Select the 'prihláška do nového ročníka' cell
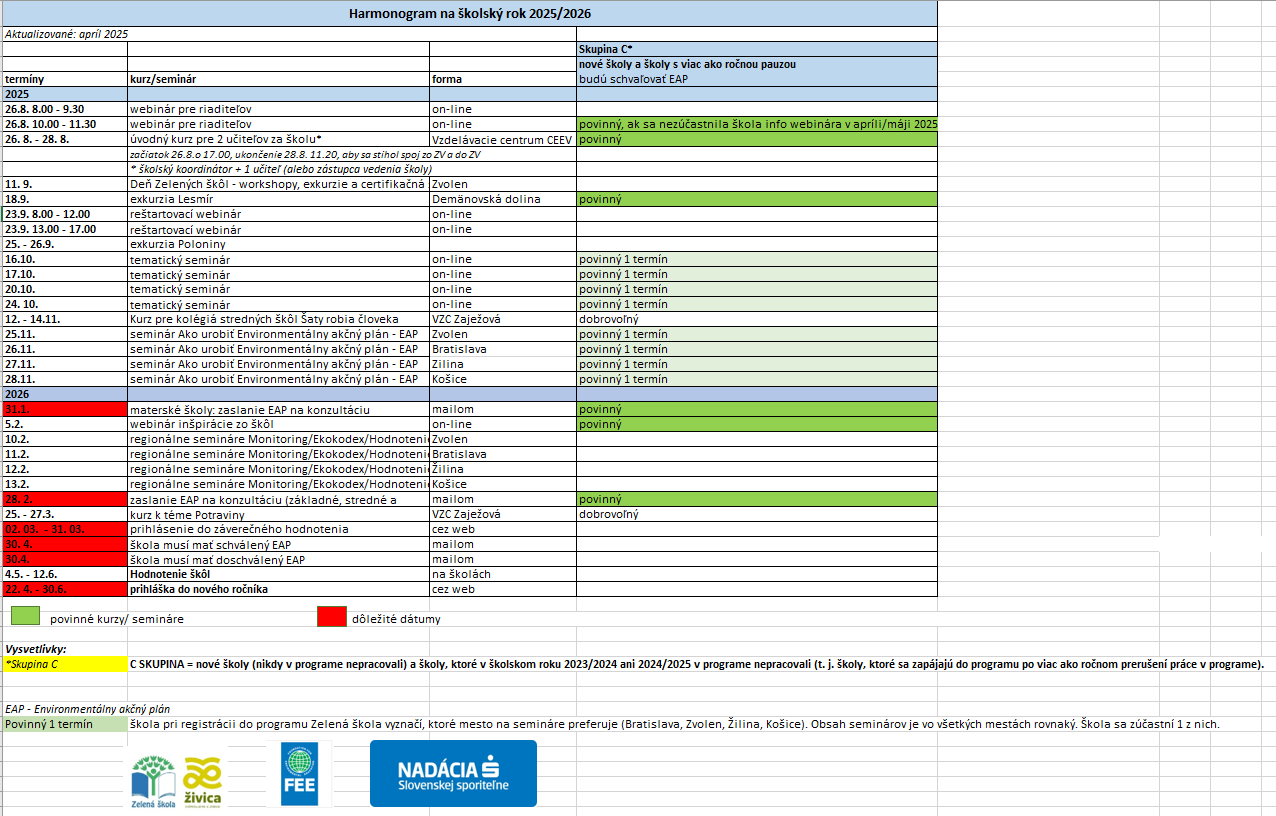 [x=278, y=589]
